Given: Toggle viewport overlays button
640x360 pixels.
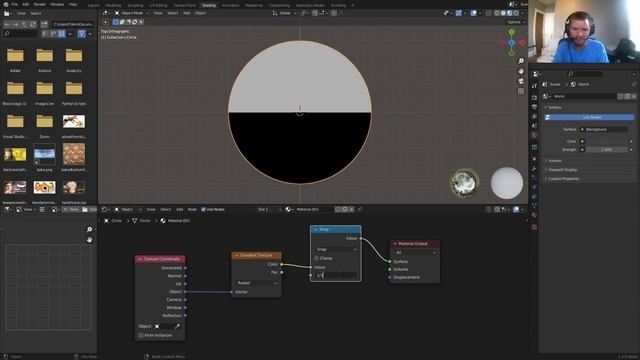Looking at the screenshot, I should [473, 13].
